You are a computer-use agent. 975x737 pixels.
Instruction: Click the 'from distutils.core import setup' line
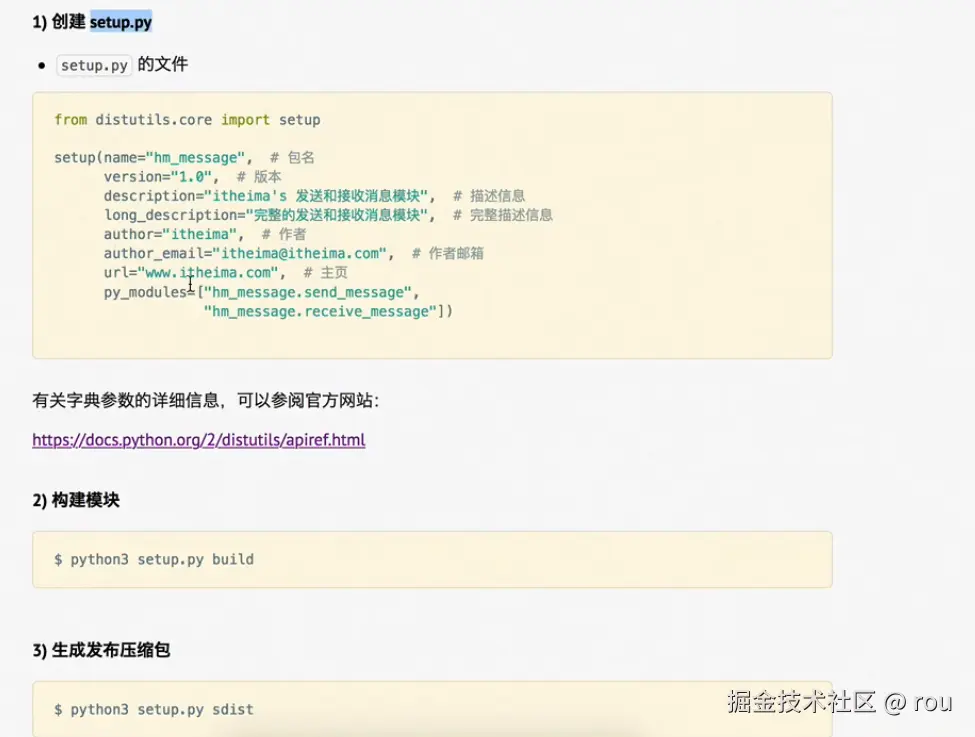coord(187,119)
